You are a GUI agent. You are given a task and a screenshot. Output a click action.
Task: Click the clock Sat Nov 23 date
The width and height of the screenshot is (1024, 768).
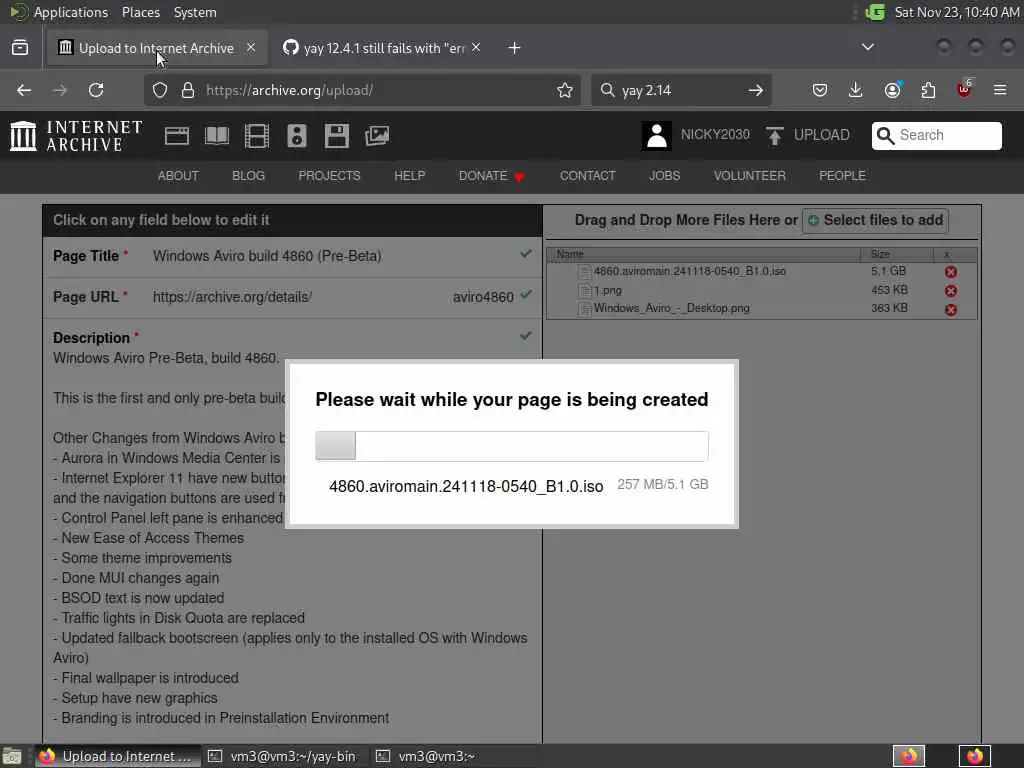pyautogui.click(x=956, y=12)
